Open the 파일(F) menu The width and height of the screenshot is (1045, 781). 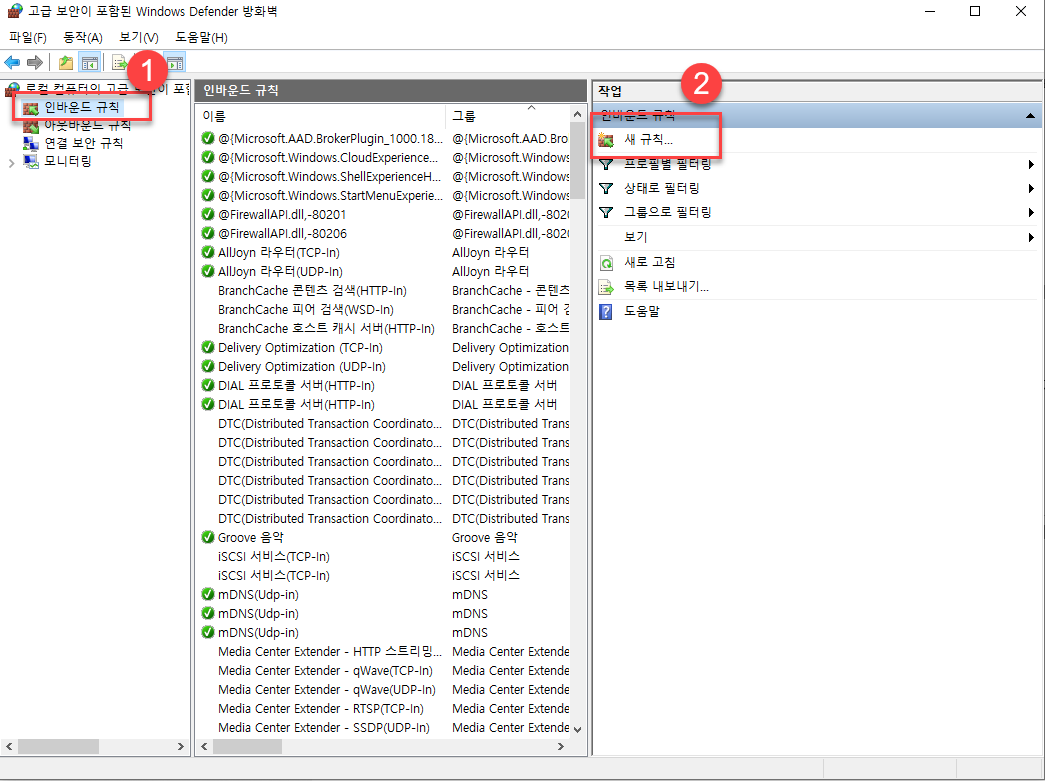(27, 37)
